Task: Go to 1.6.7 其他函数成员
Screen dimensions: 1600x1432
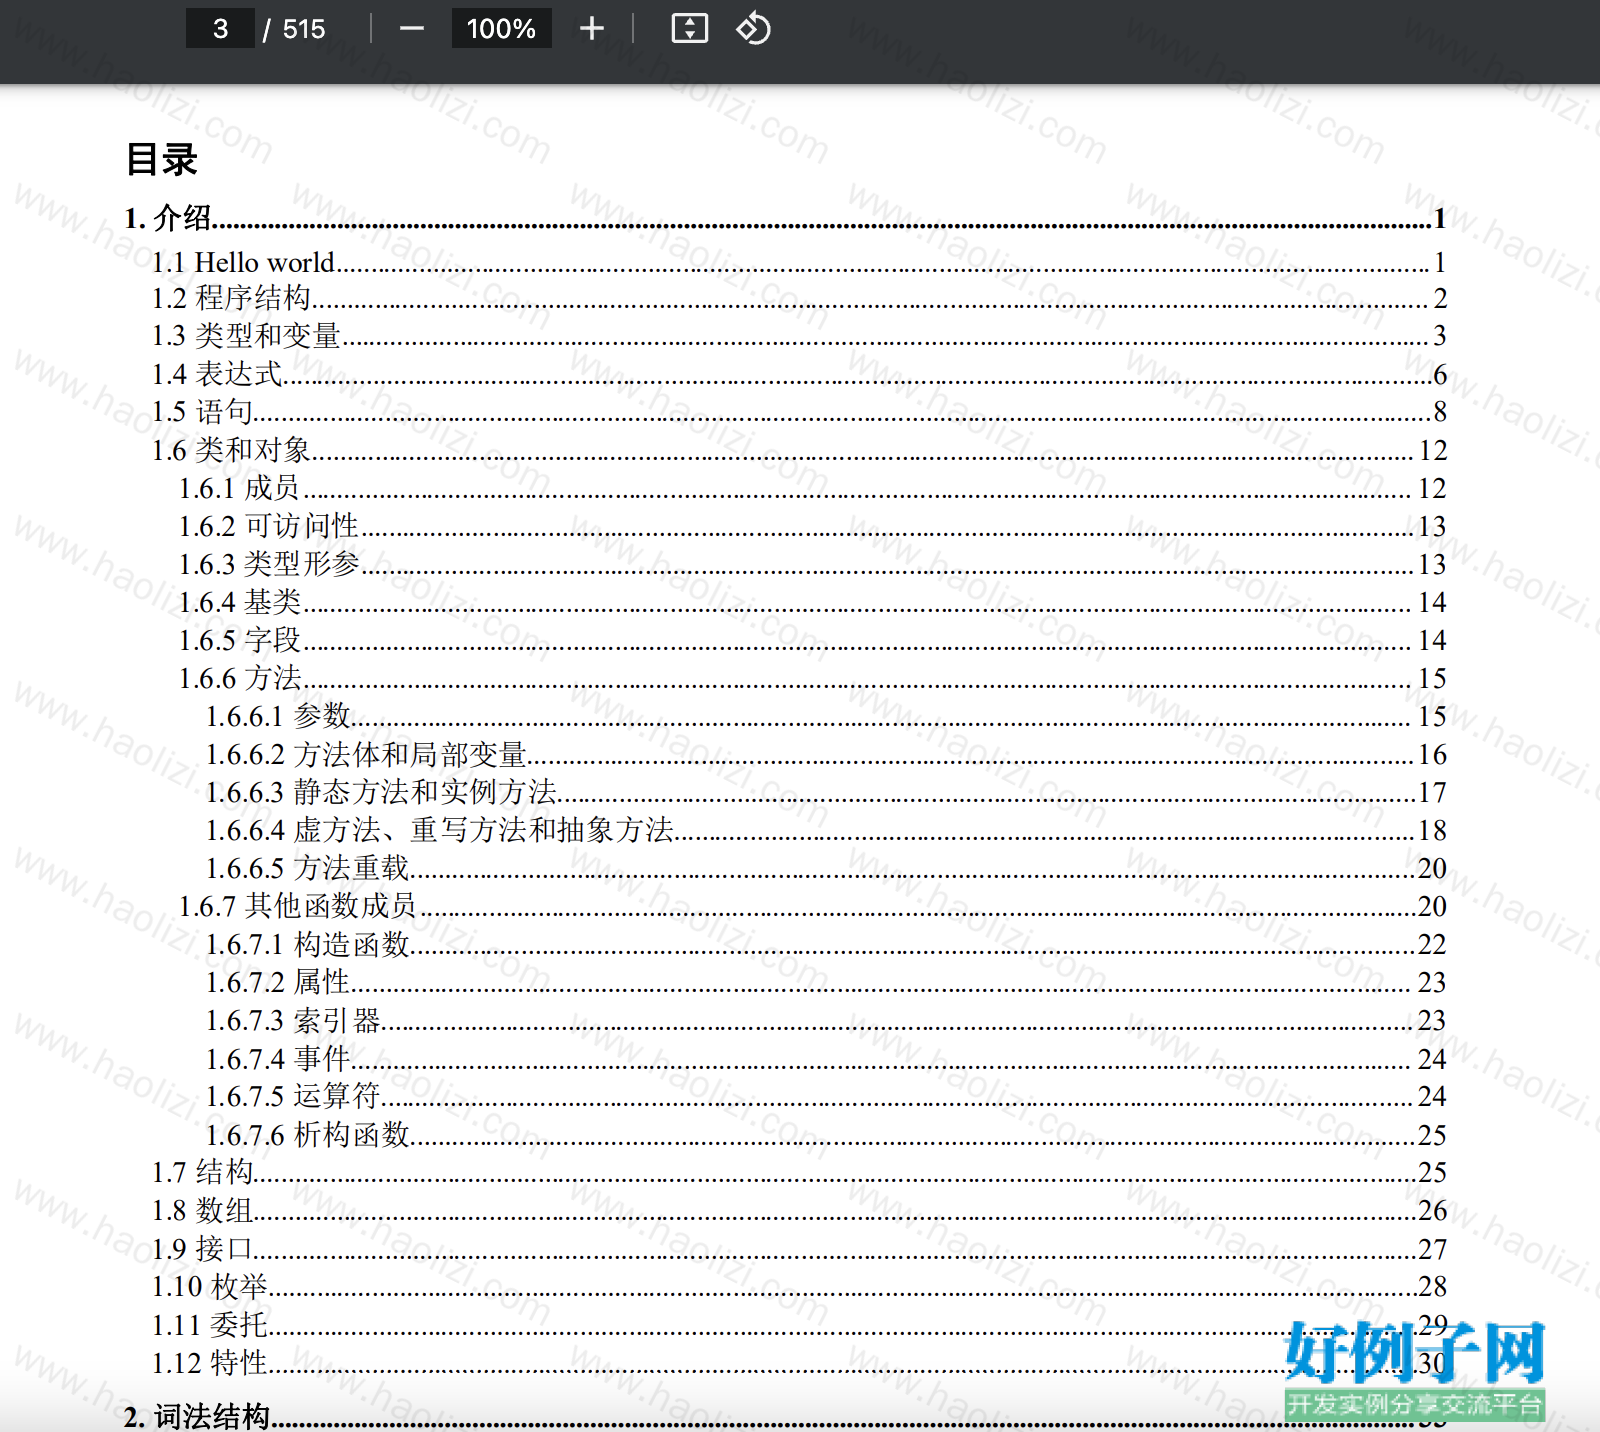Action: [x=812, y=906]
